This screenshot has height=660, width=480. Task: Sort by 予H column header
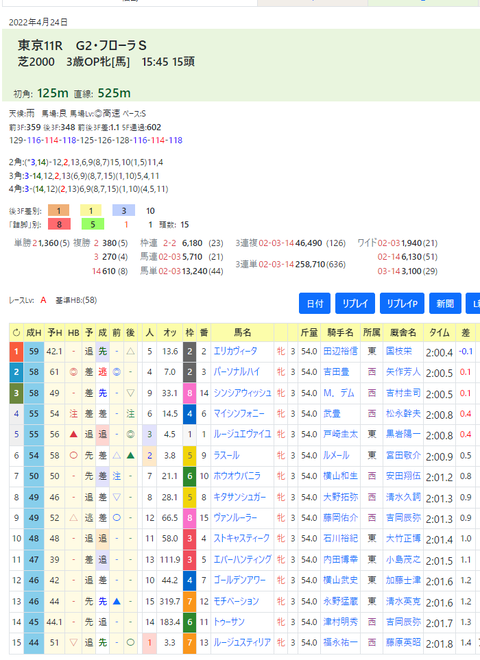(x=54, y=333)
